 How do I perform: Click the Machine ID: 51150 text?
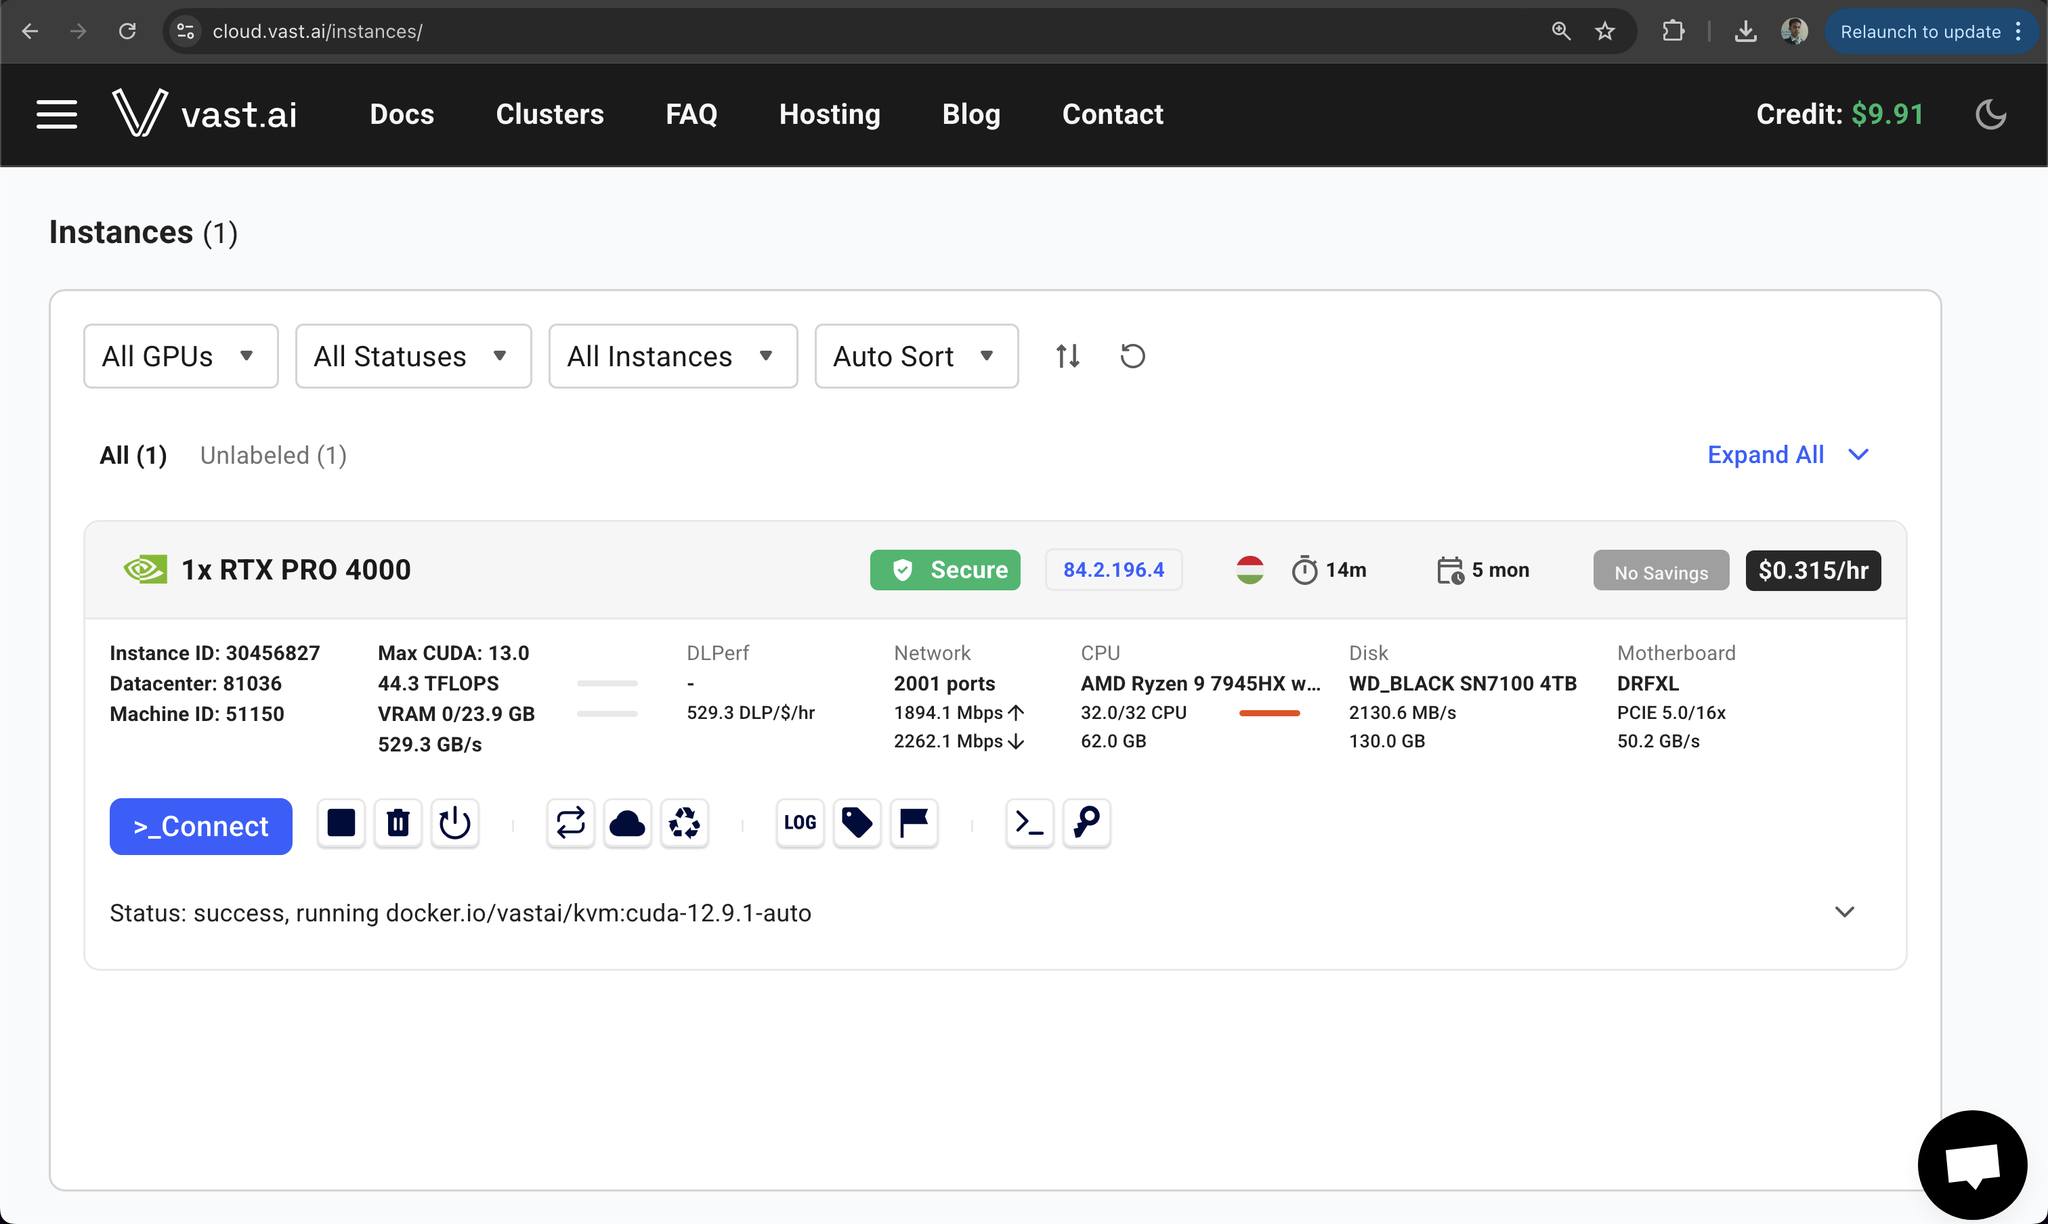tap(197, 714)
